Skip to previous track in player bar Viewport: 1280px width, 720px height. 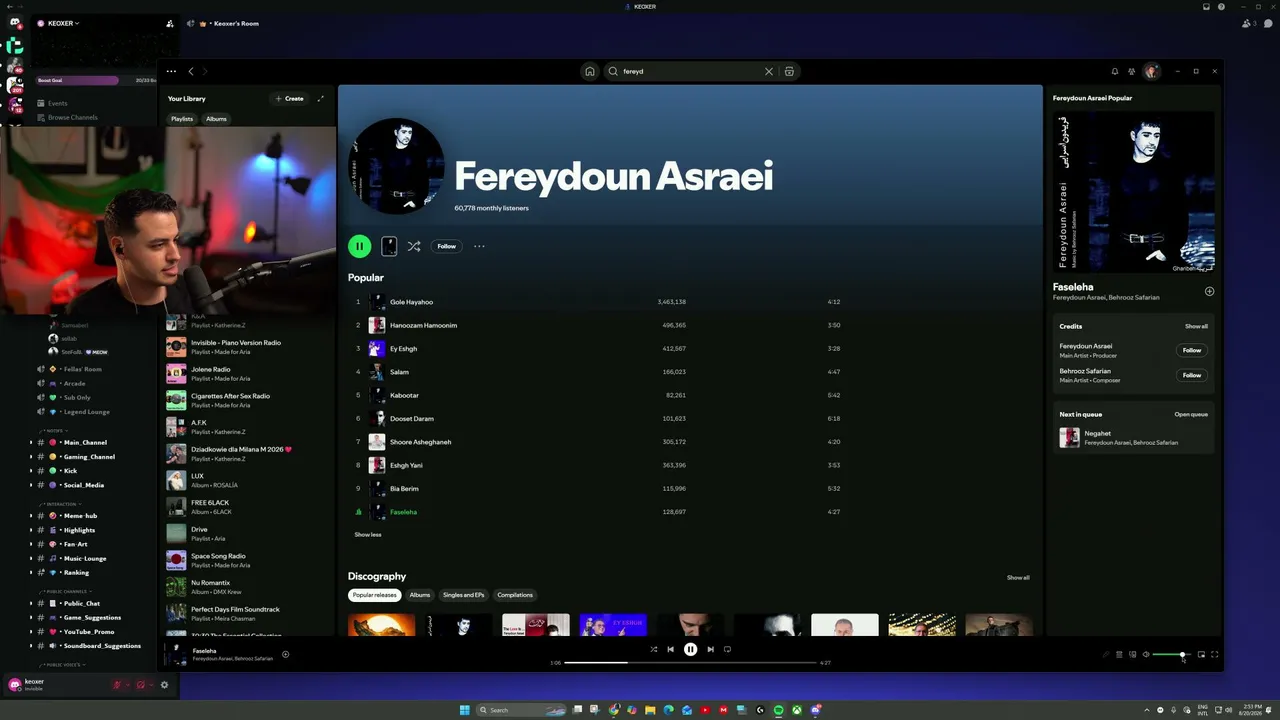click(671, 649)
